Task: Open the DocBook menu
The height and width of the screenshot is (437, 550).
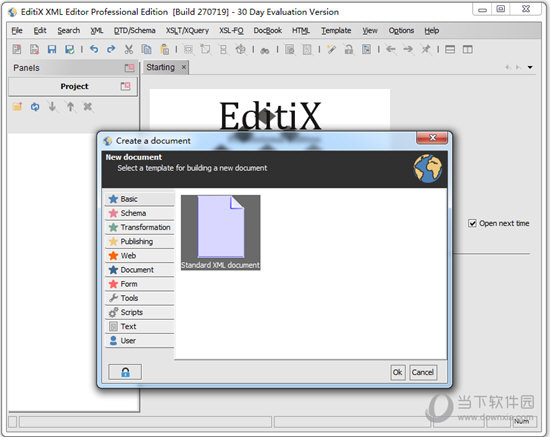Action: (x=268, y=31)
